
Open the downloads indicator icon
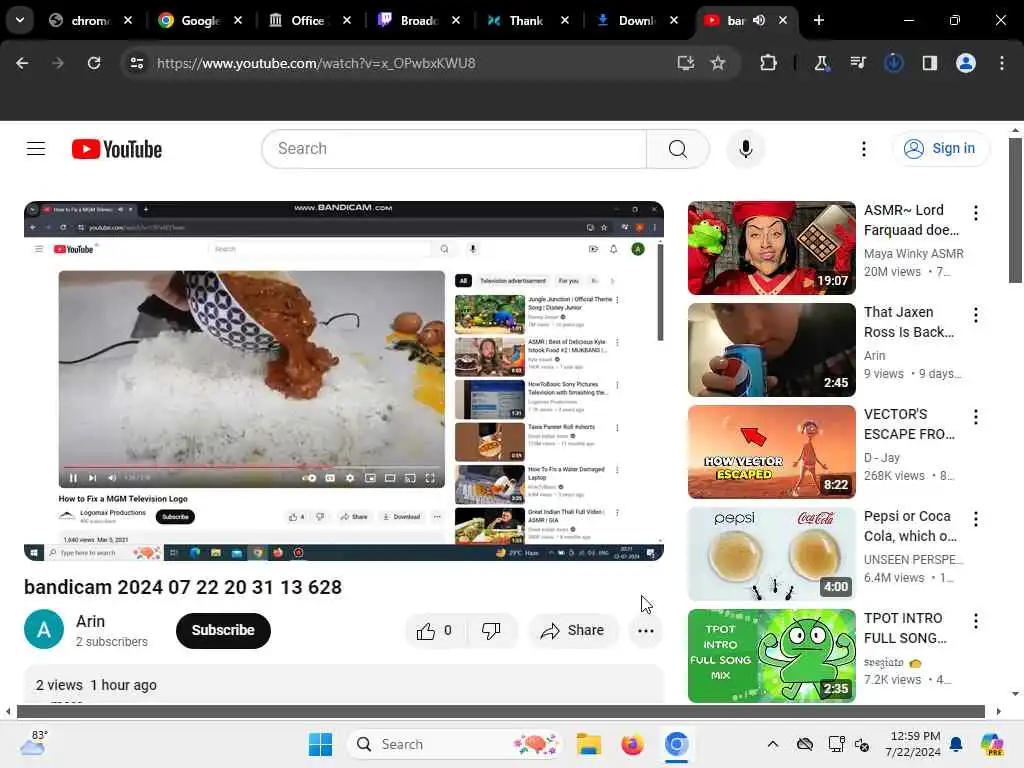[x=893, y=63]
